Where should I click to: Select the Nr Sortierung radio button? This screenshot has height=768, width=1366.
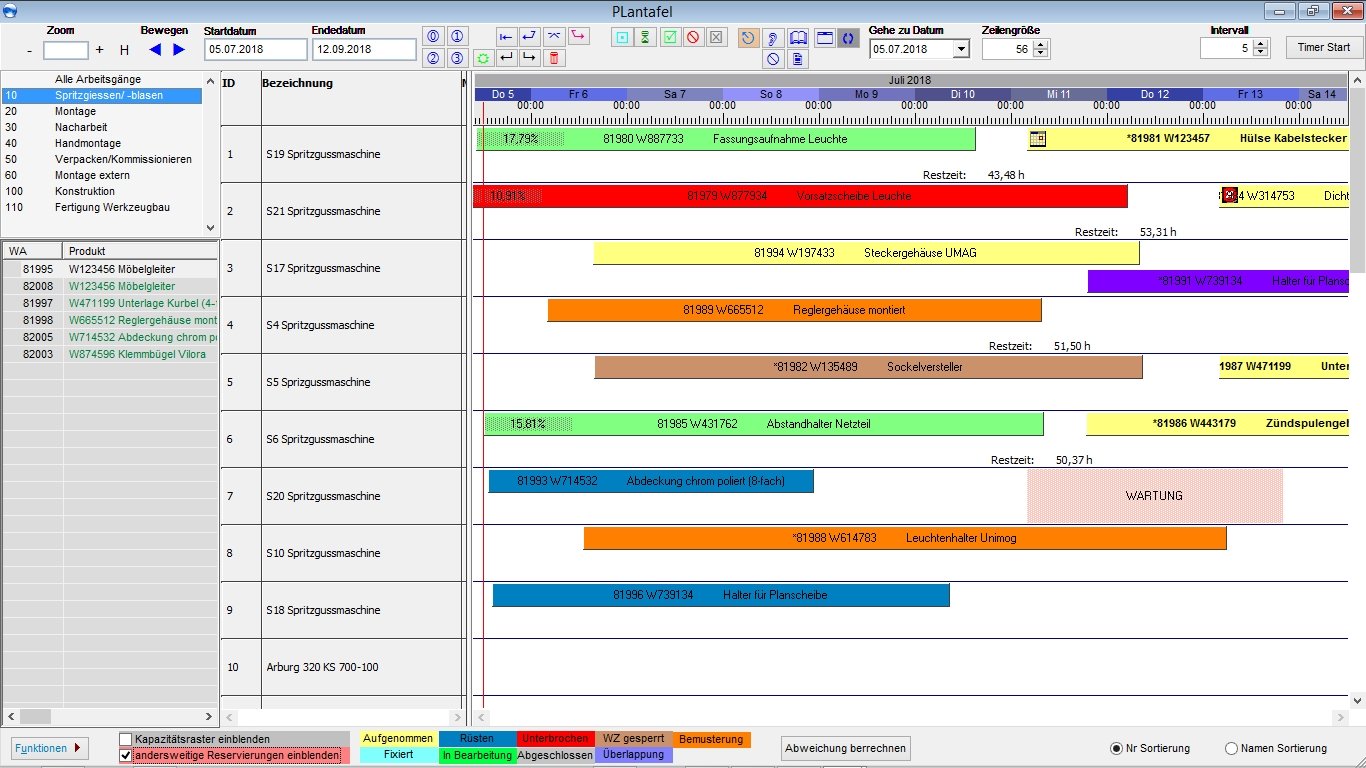(1116, 748)
